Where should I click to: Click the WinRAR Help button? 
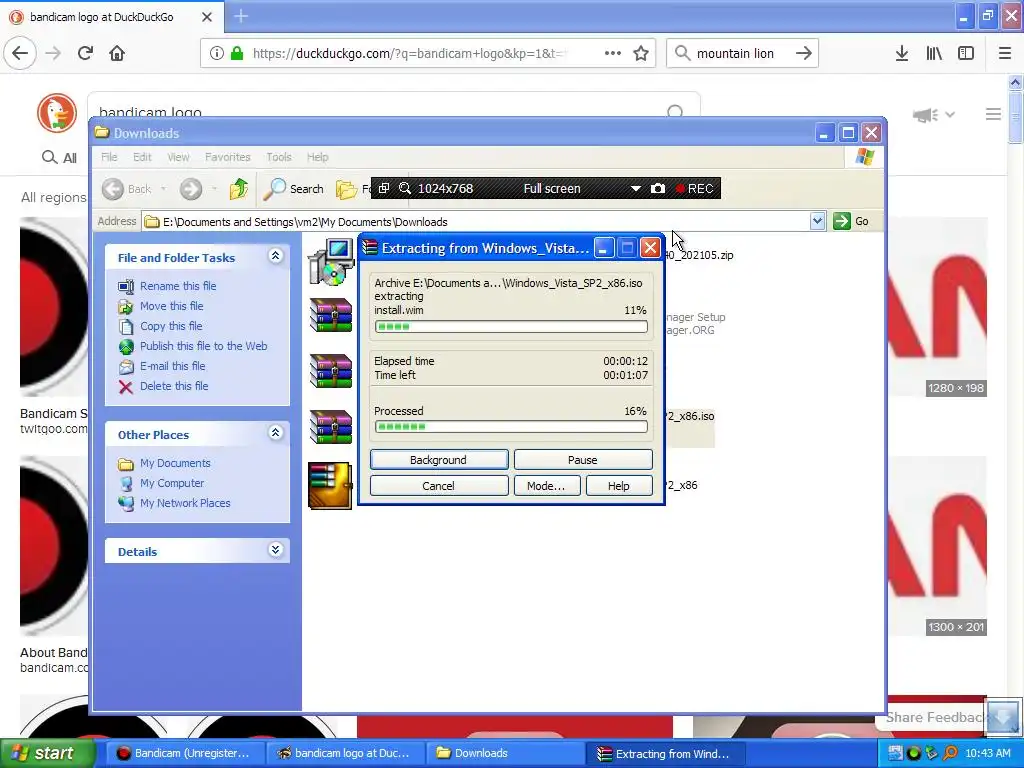(x=618, y=486)
